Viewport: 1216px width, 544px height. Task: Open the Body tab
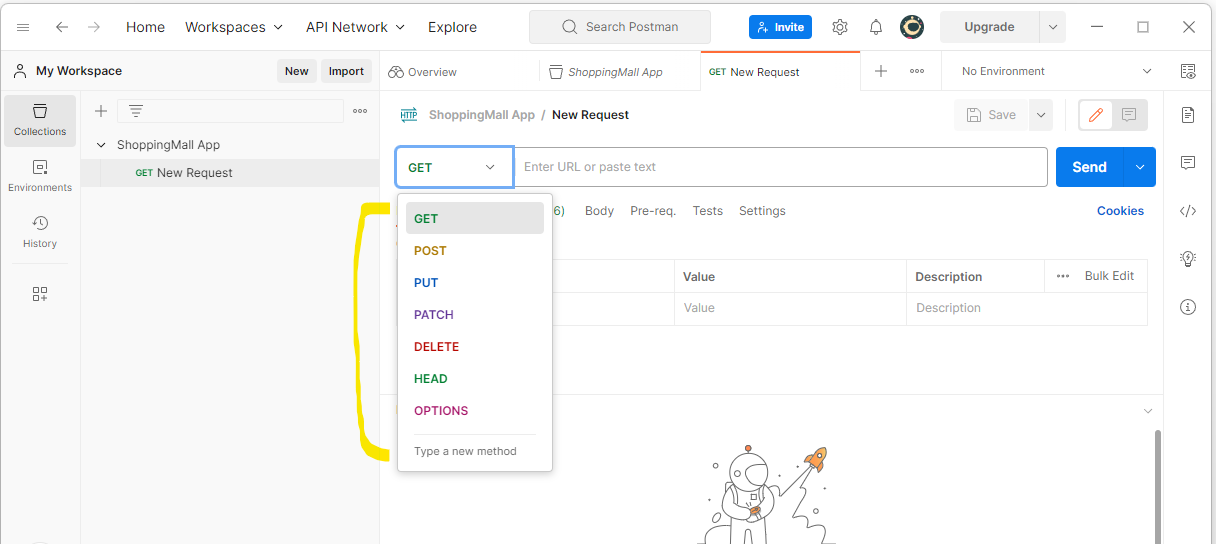pos(599,211)
